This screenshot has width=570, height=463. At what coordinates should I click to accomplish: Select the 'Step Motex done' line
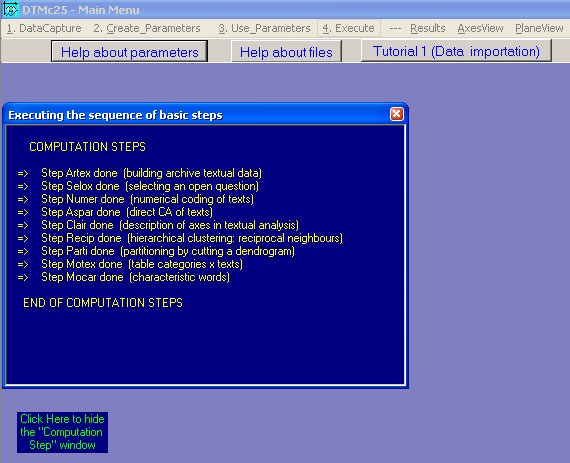pos(130,264)
